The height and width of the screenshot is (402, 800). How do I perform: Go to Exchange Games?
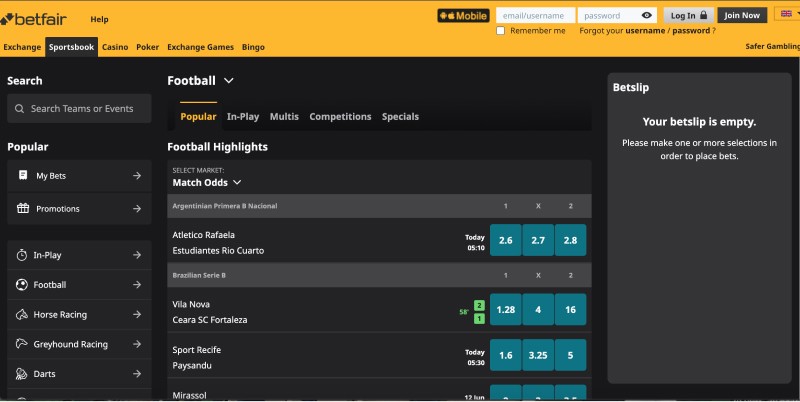201,47
